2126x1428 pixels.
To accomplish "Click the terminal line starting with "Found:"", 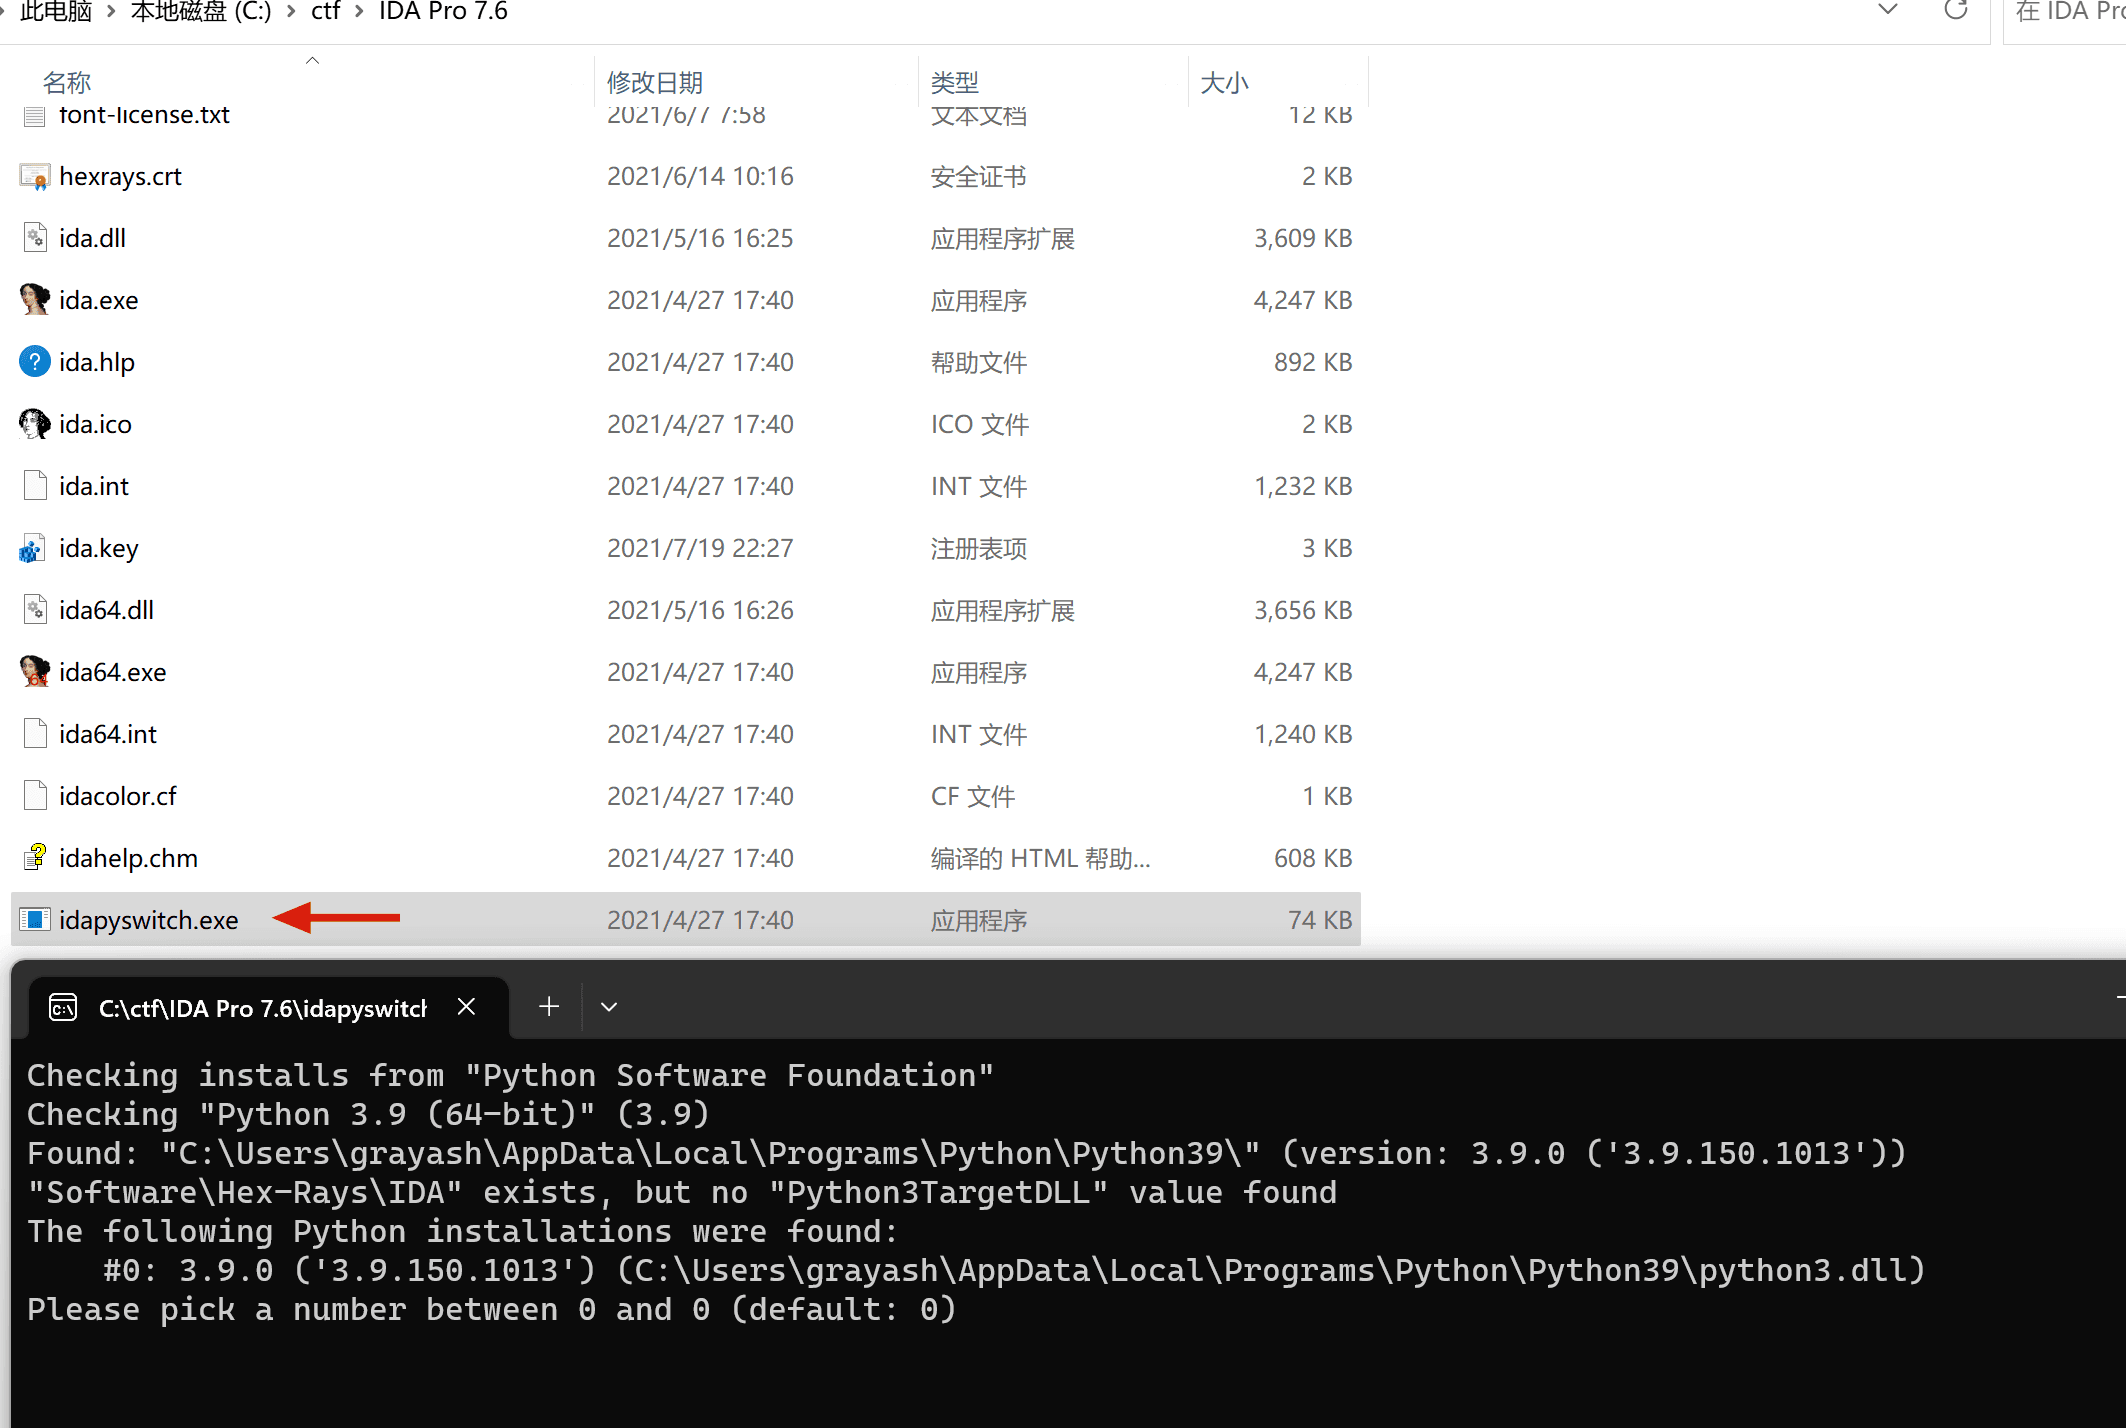I will point(967,1154).
